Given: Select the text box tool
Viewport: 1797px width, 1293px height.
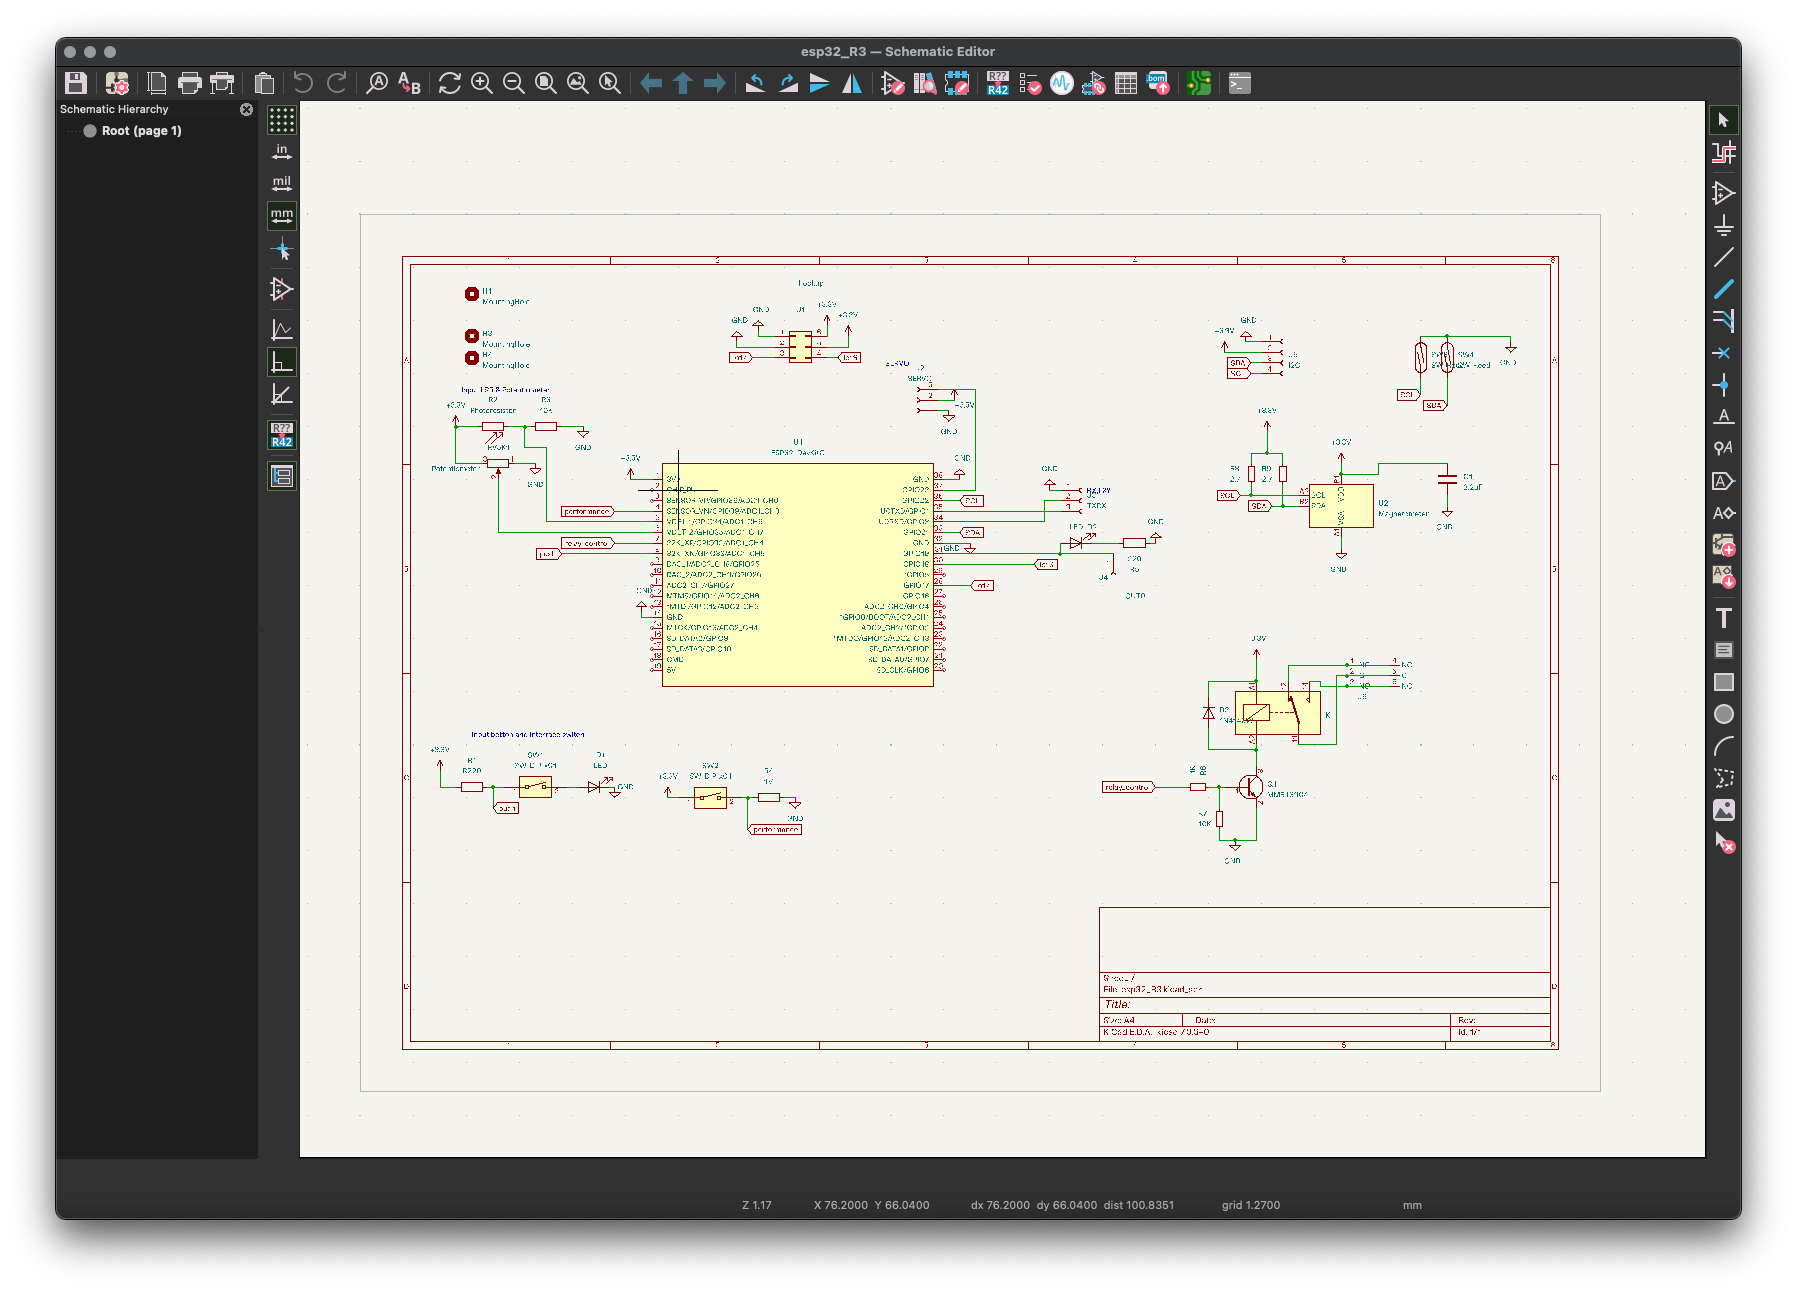Looking at the screenshot, I should point(1724,649).
